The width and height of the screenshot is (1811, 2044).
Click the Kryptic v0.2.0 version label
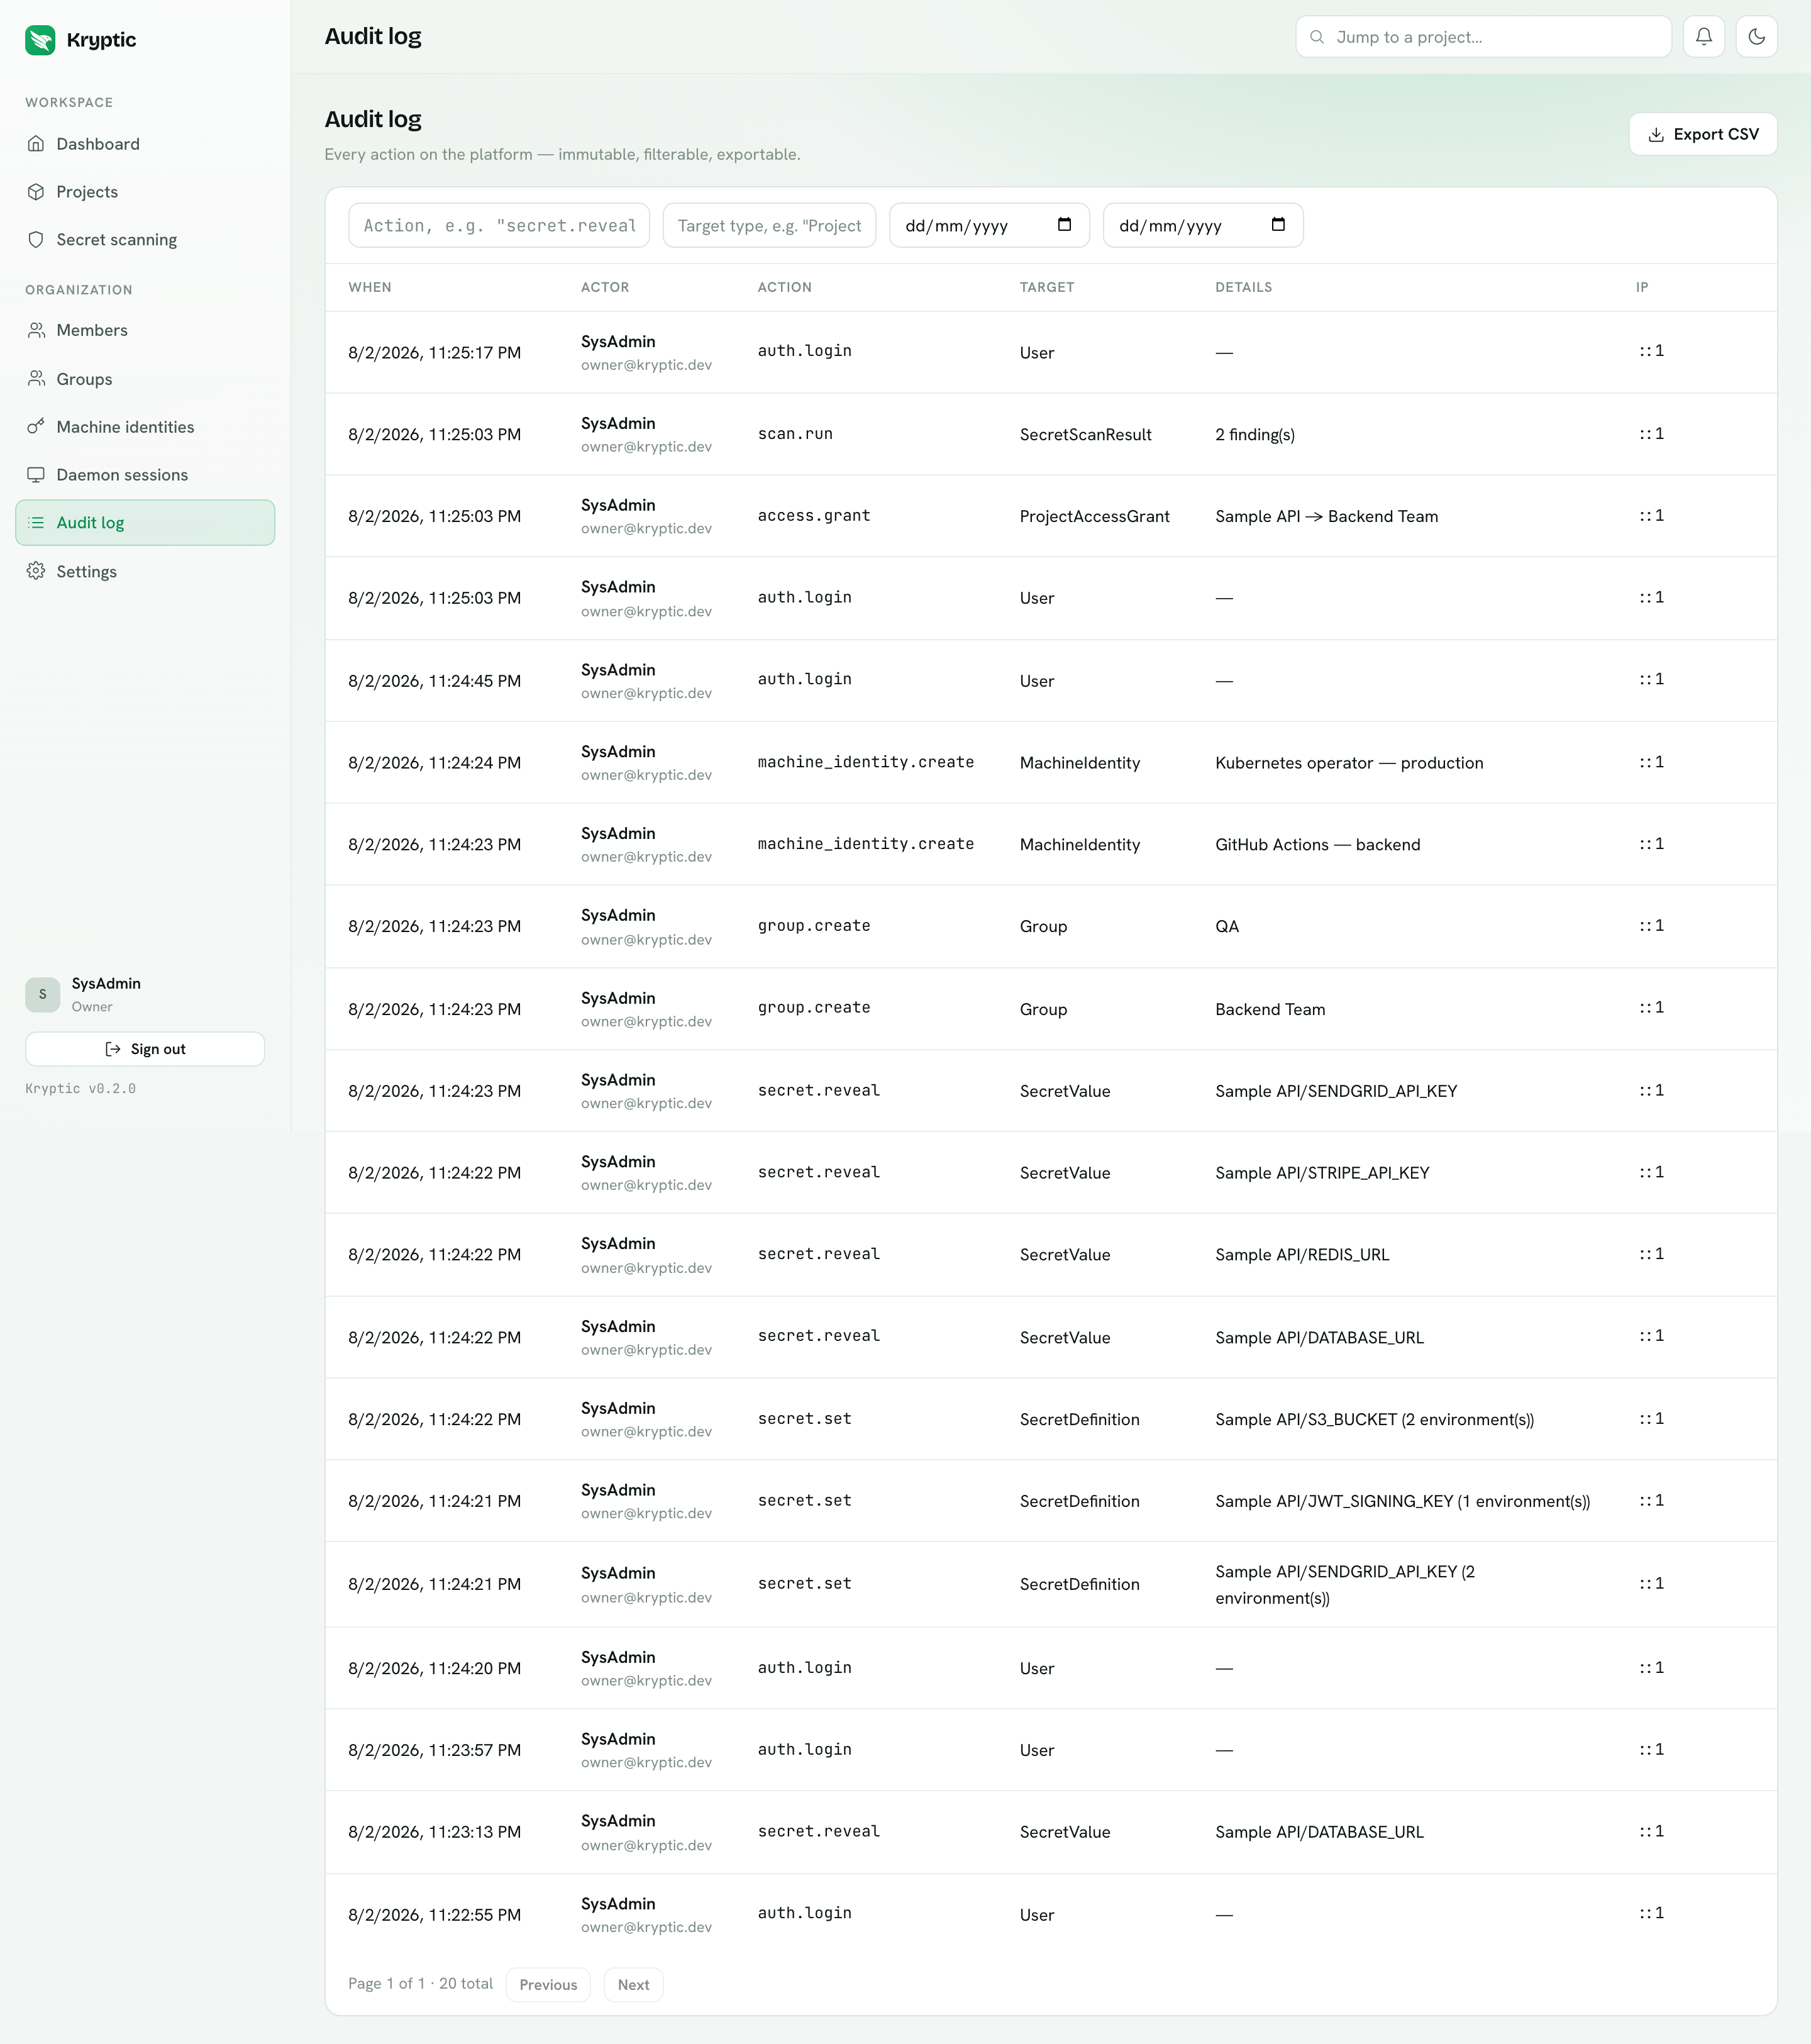(80, 1088)
